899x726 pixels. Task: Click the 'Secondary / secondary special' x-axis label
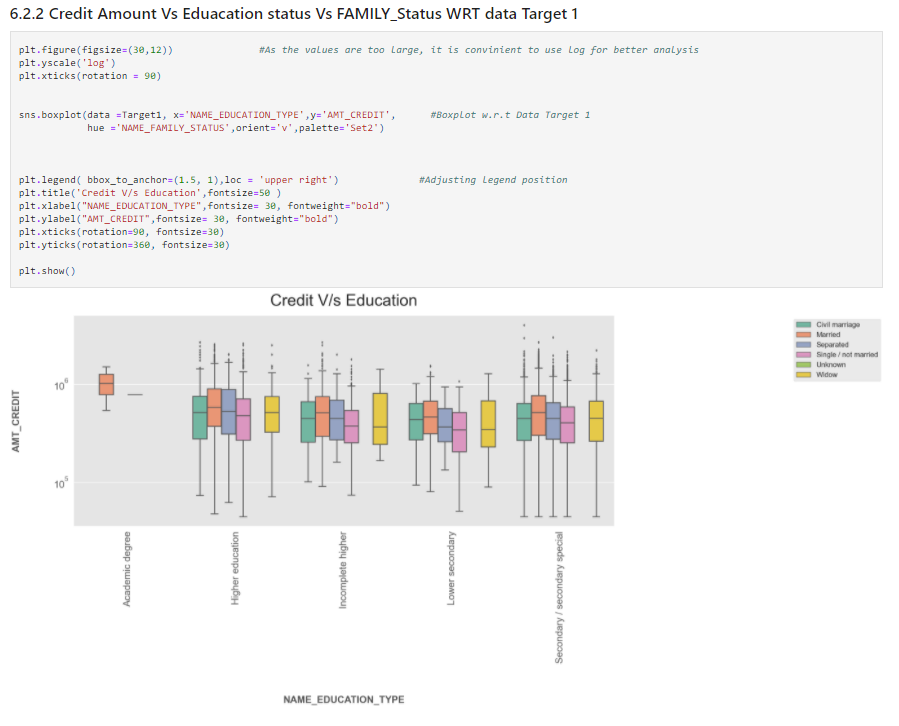[x=559, y=598]
